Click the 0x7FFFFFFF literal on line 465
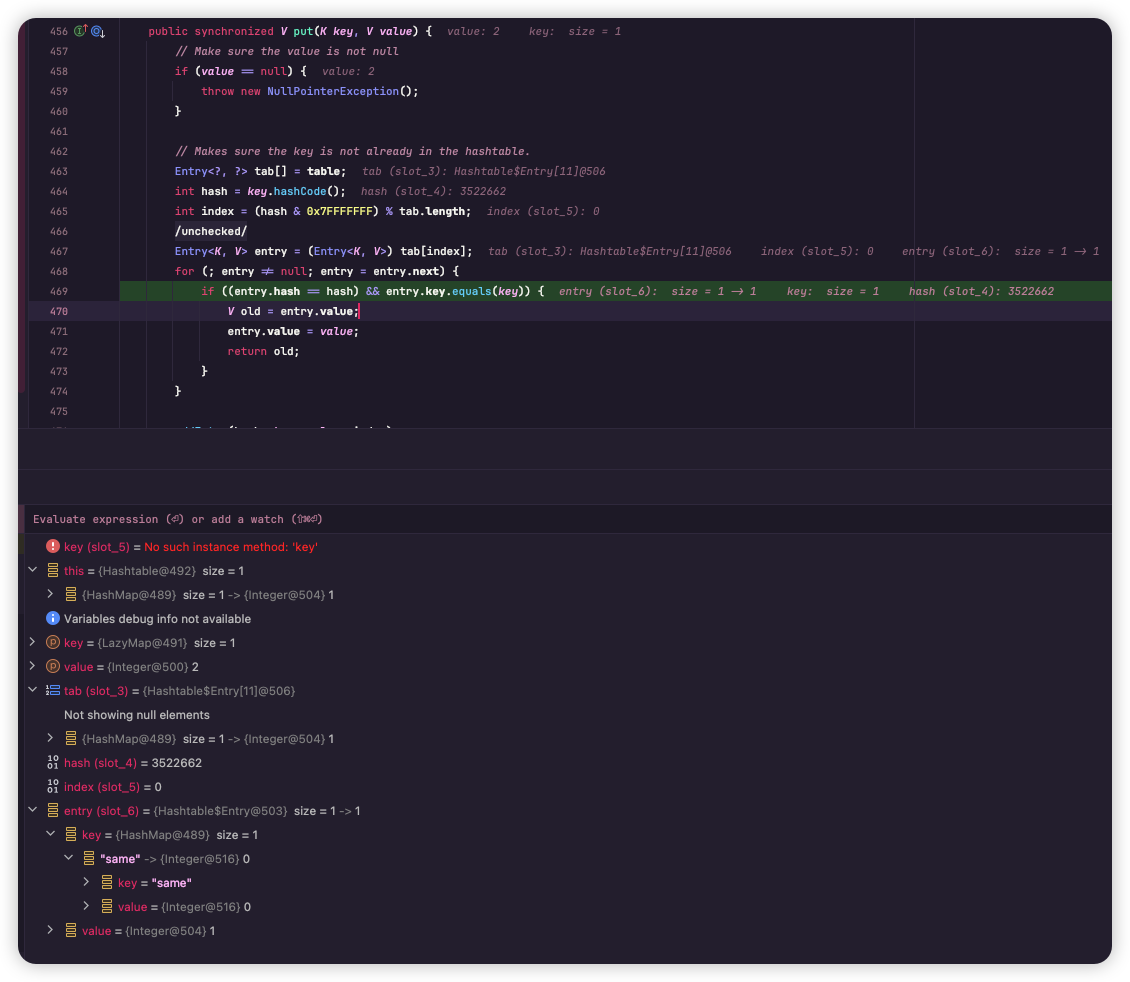This screenshot has height=982, width=1130. pos(339,211)
